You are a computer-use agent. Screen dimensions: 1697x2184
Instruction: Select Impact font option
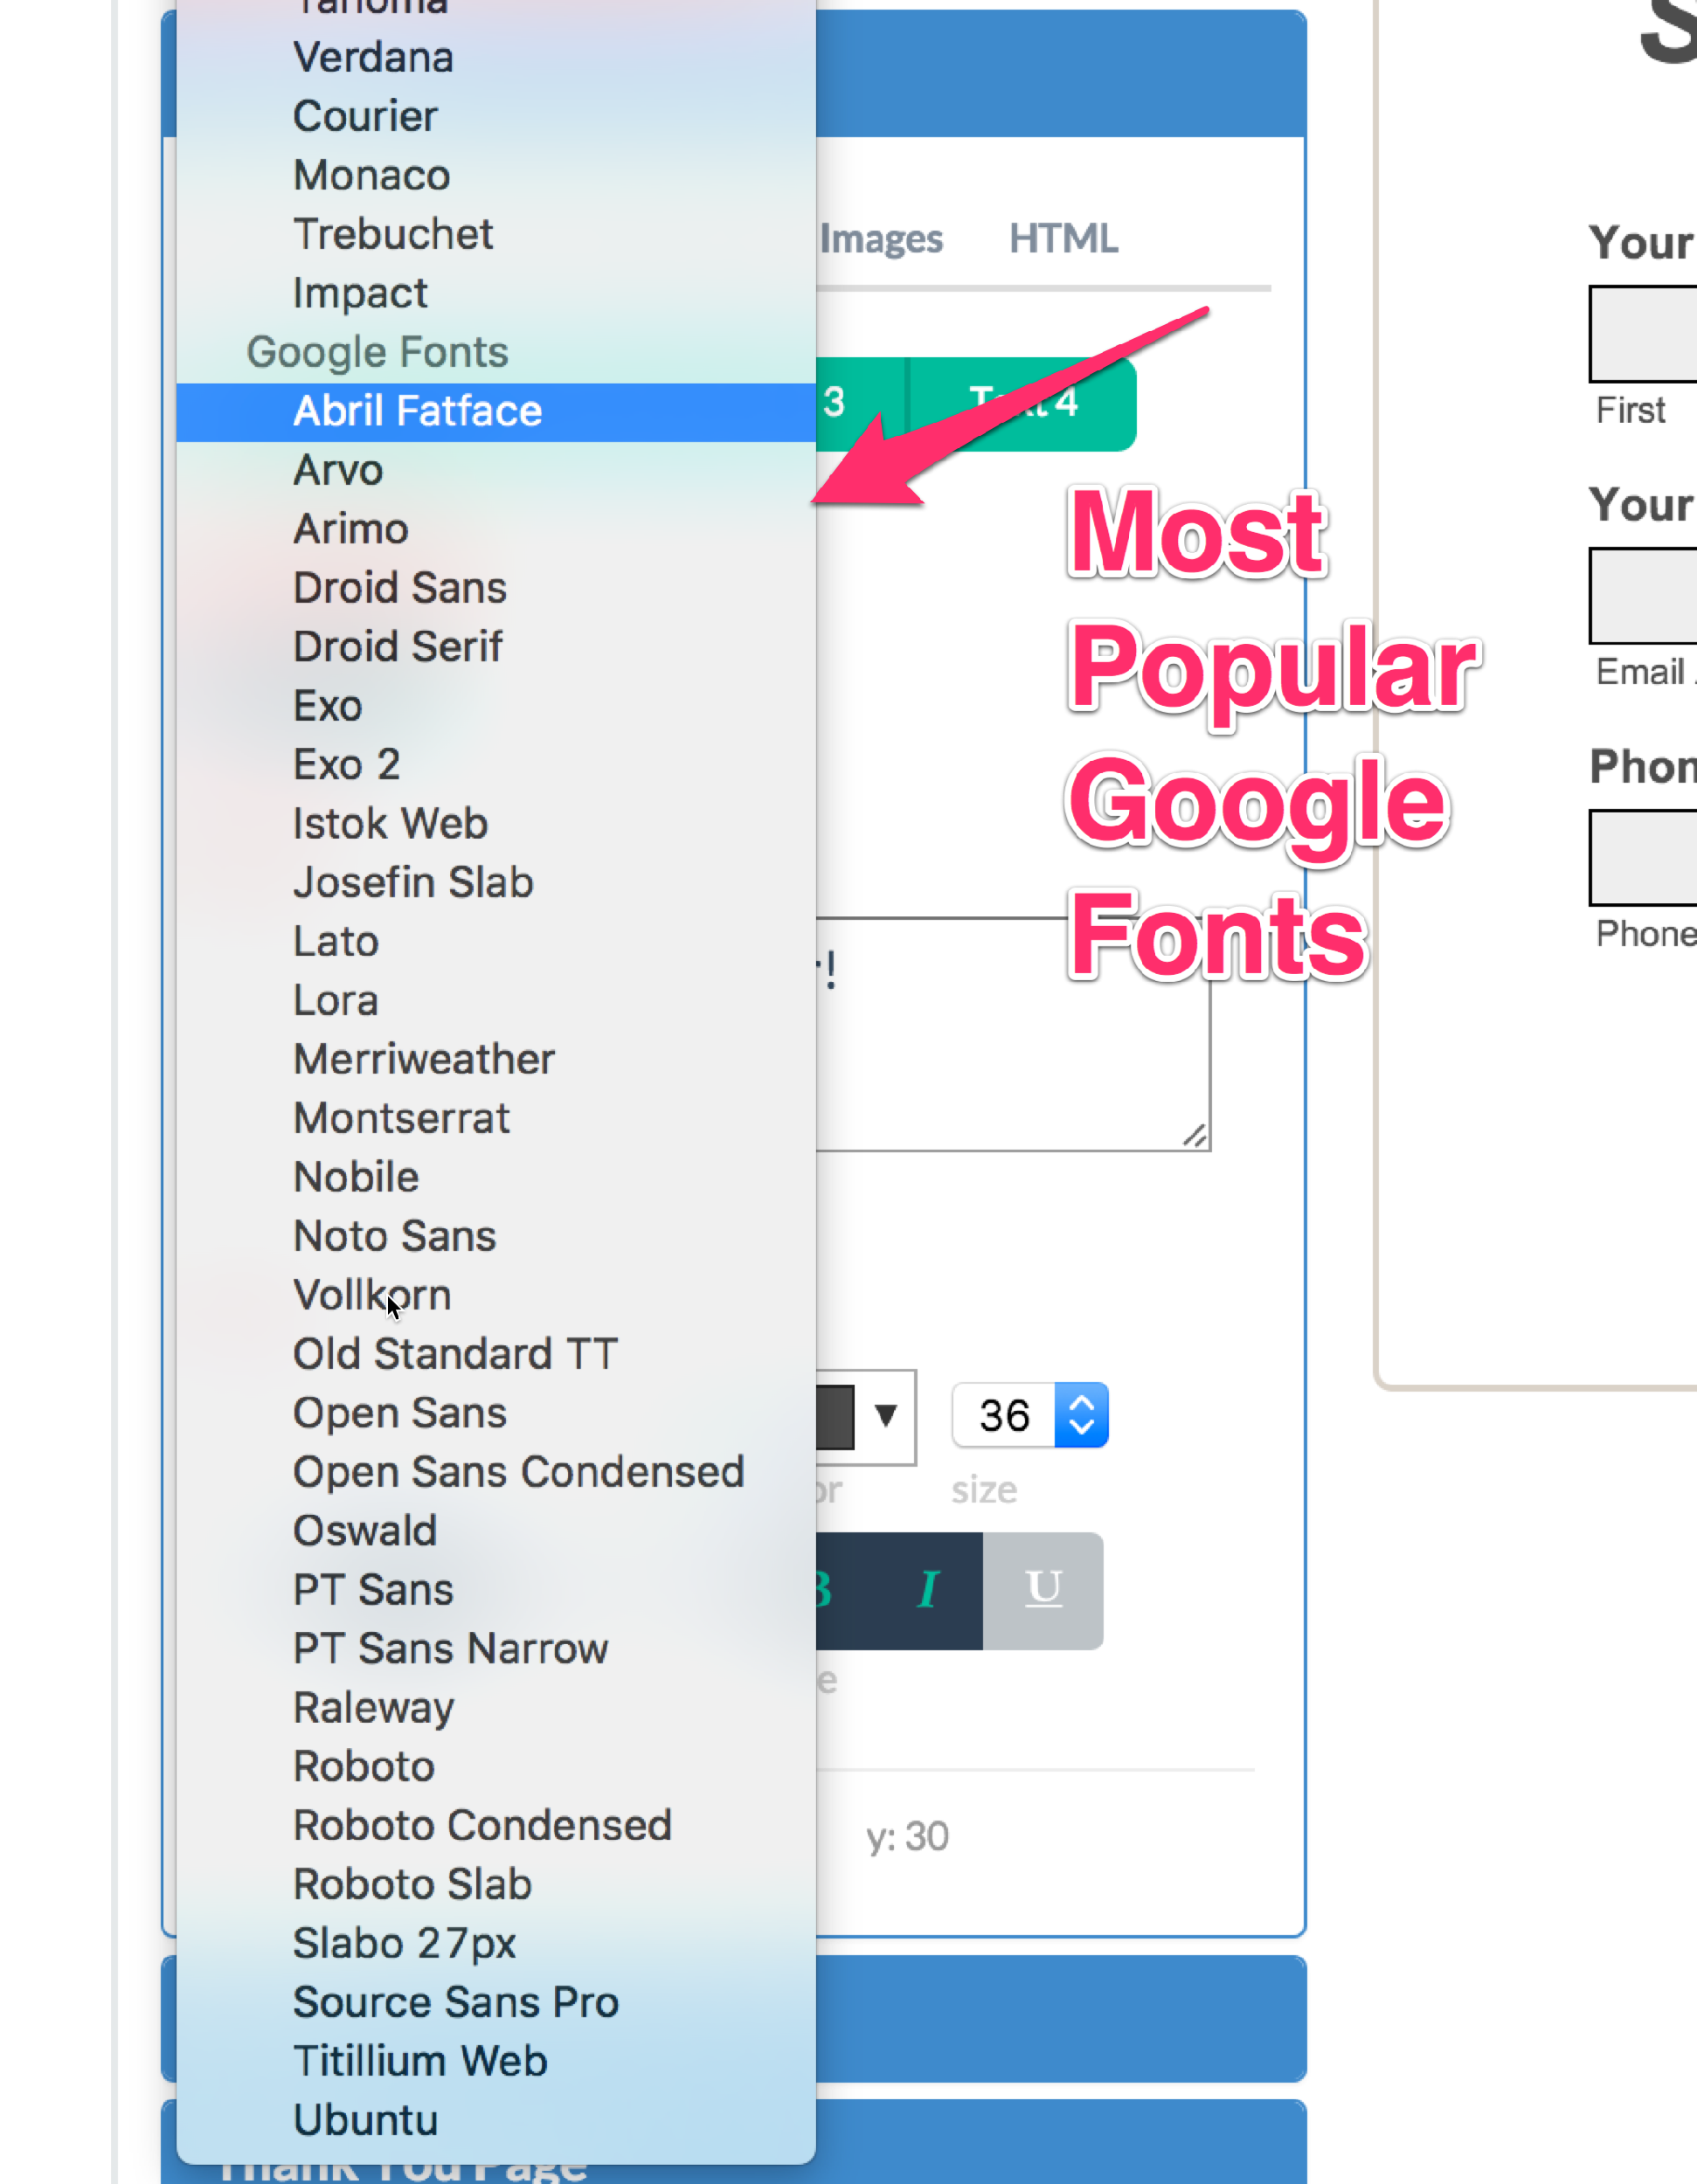tap(360, 293)
